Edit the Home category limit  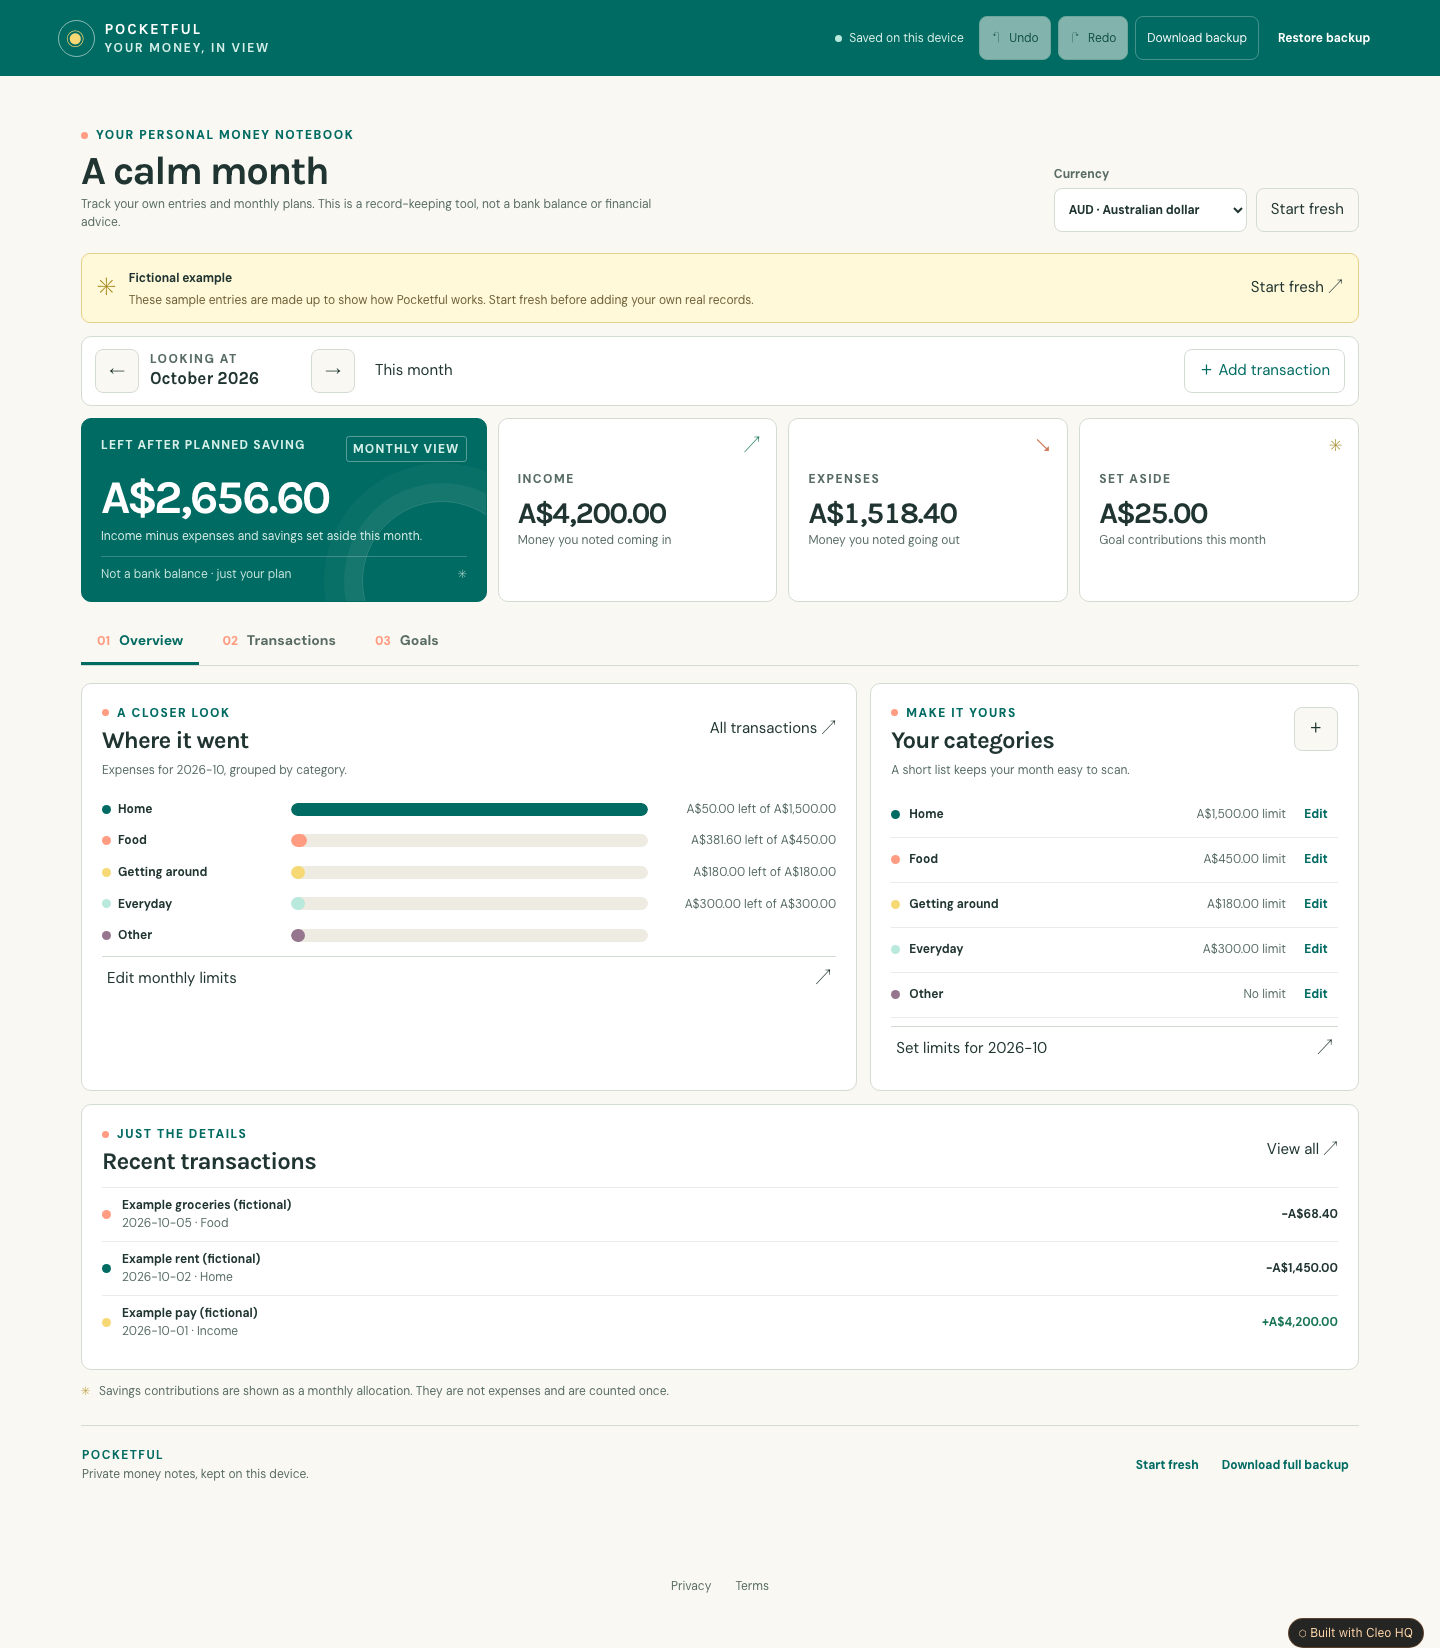(x=1315, y=814)
